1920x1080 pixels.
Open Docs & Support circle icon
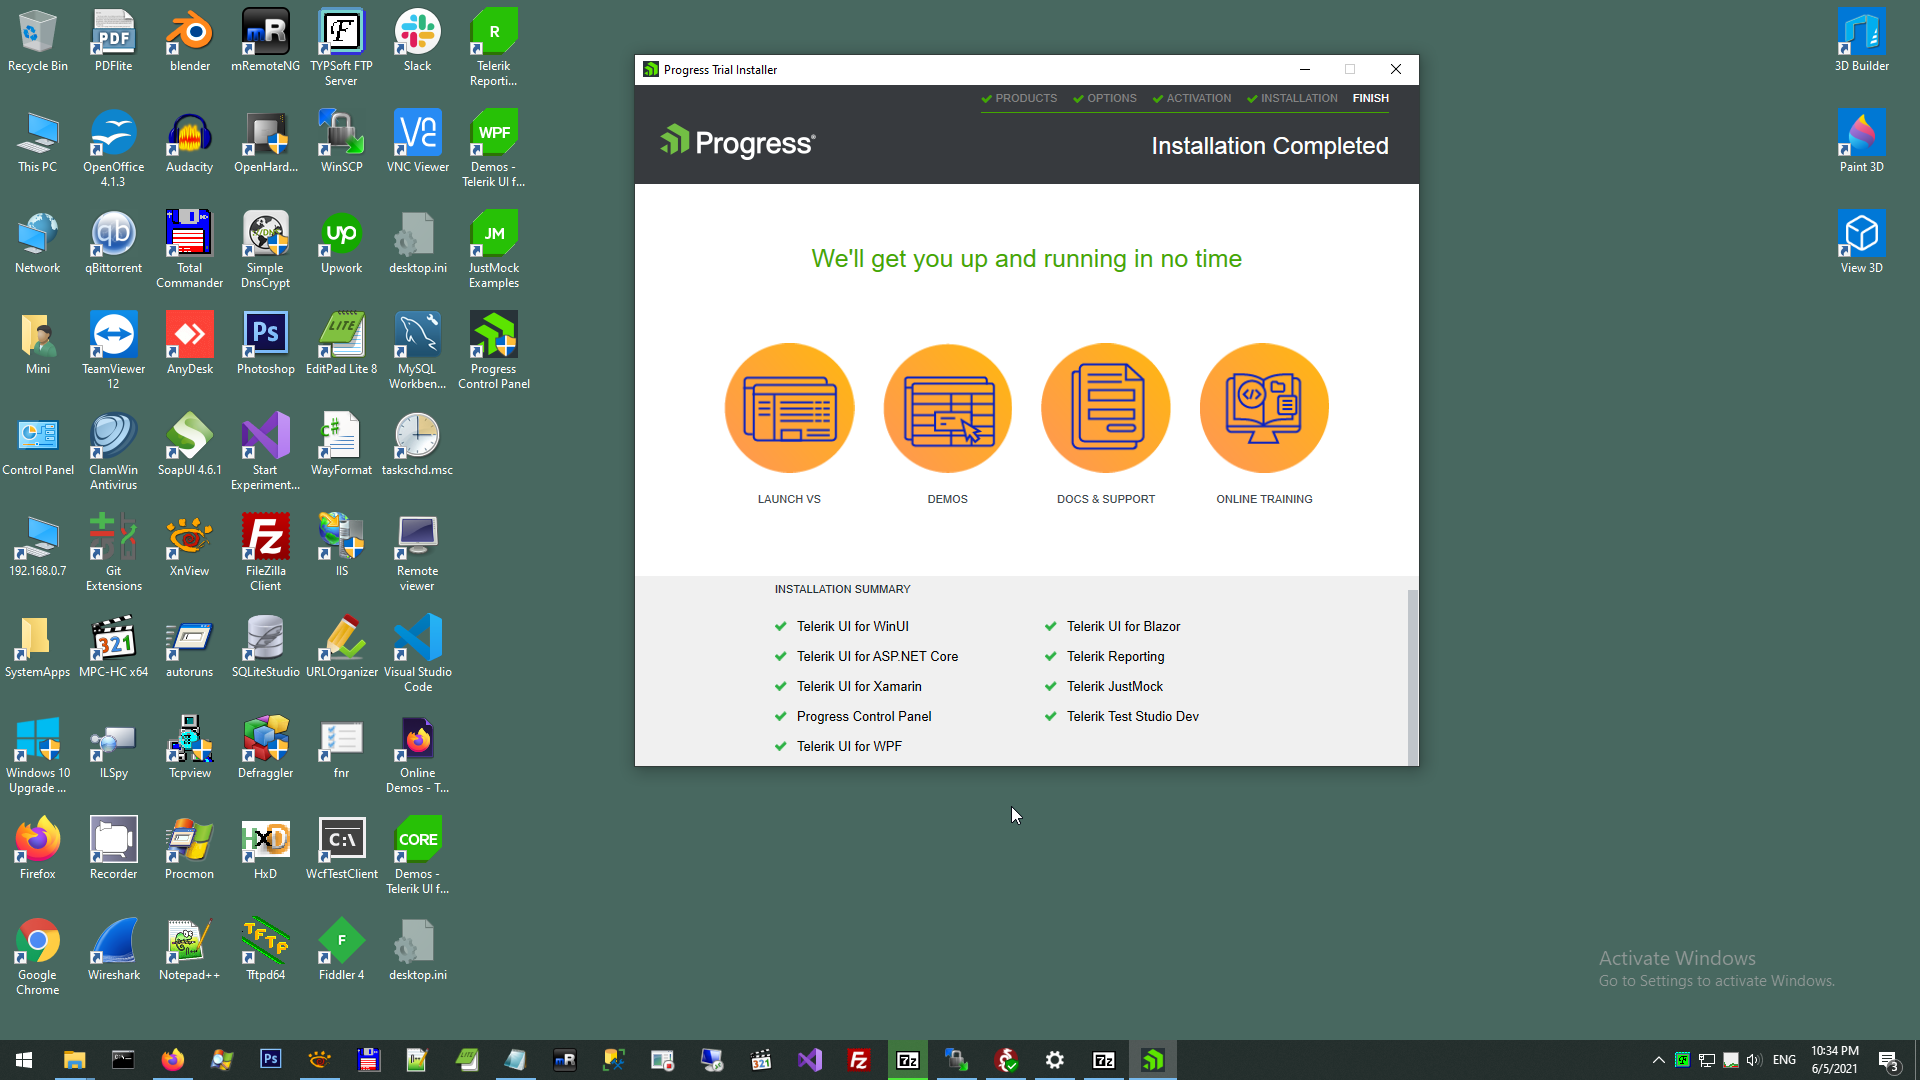click(x=1105, y=408)
